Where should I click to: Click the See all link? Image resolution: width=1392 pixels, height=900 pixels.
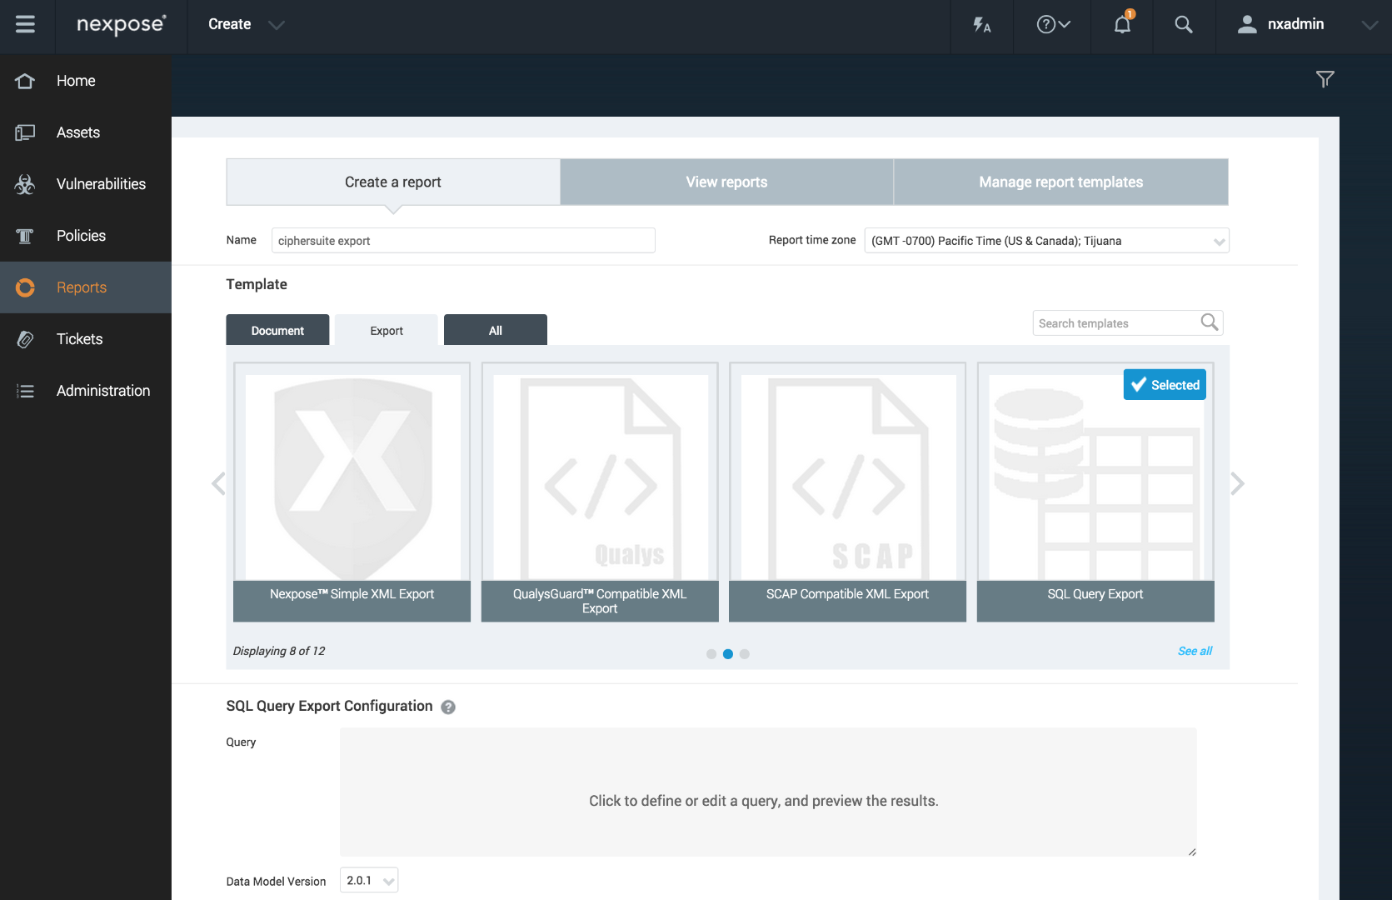1194,651
